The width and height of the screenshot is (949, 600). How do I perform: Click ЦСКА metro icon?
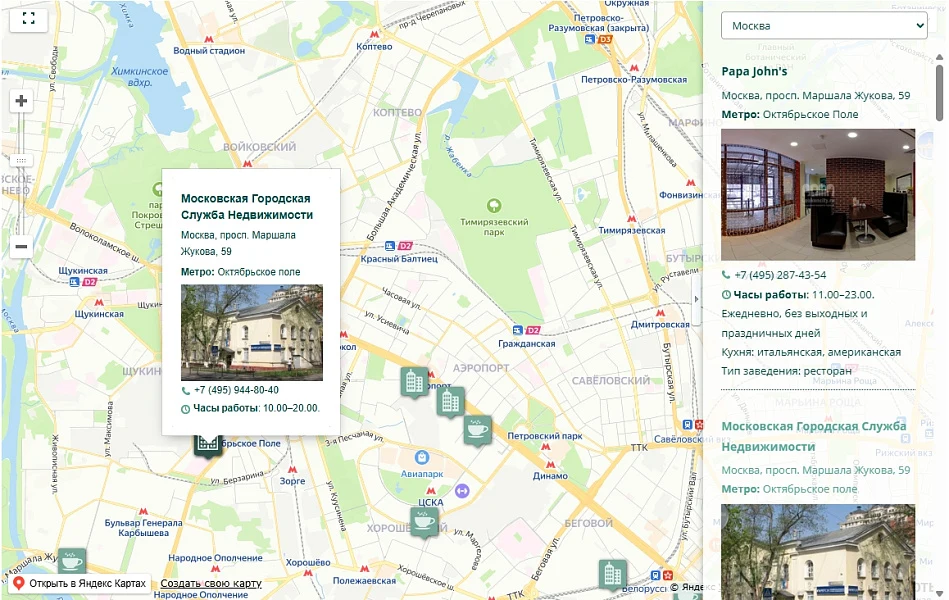pyautogui.click(x=431, y=491)
